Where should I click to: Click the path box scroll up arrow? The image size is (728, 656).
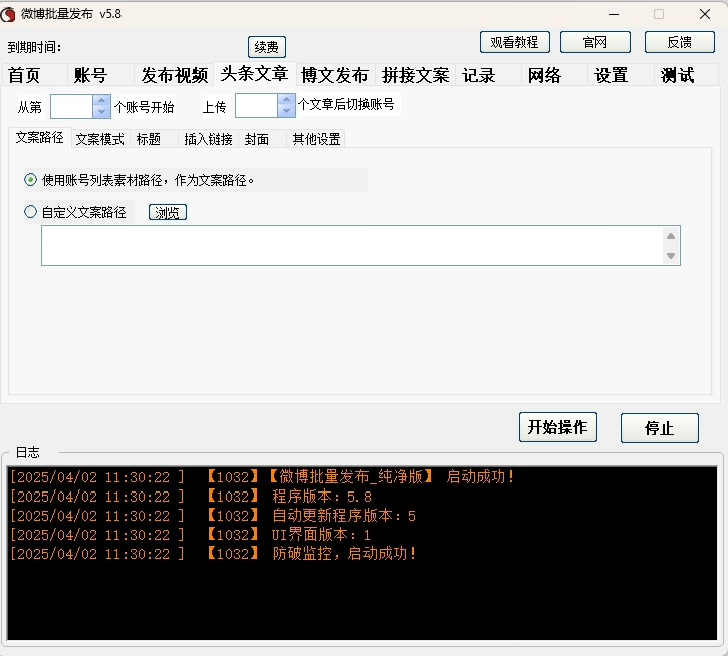[671, 236]
